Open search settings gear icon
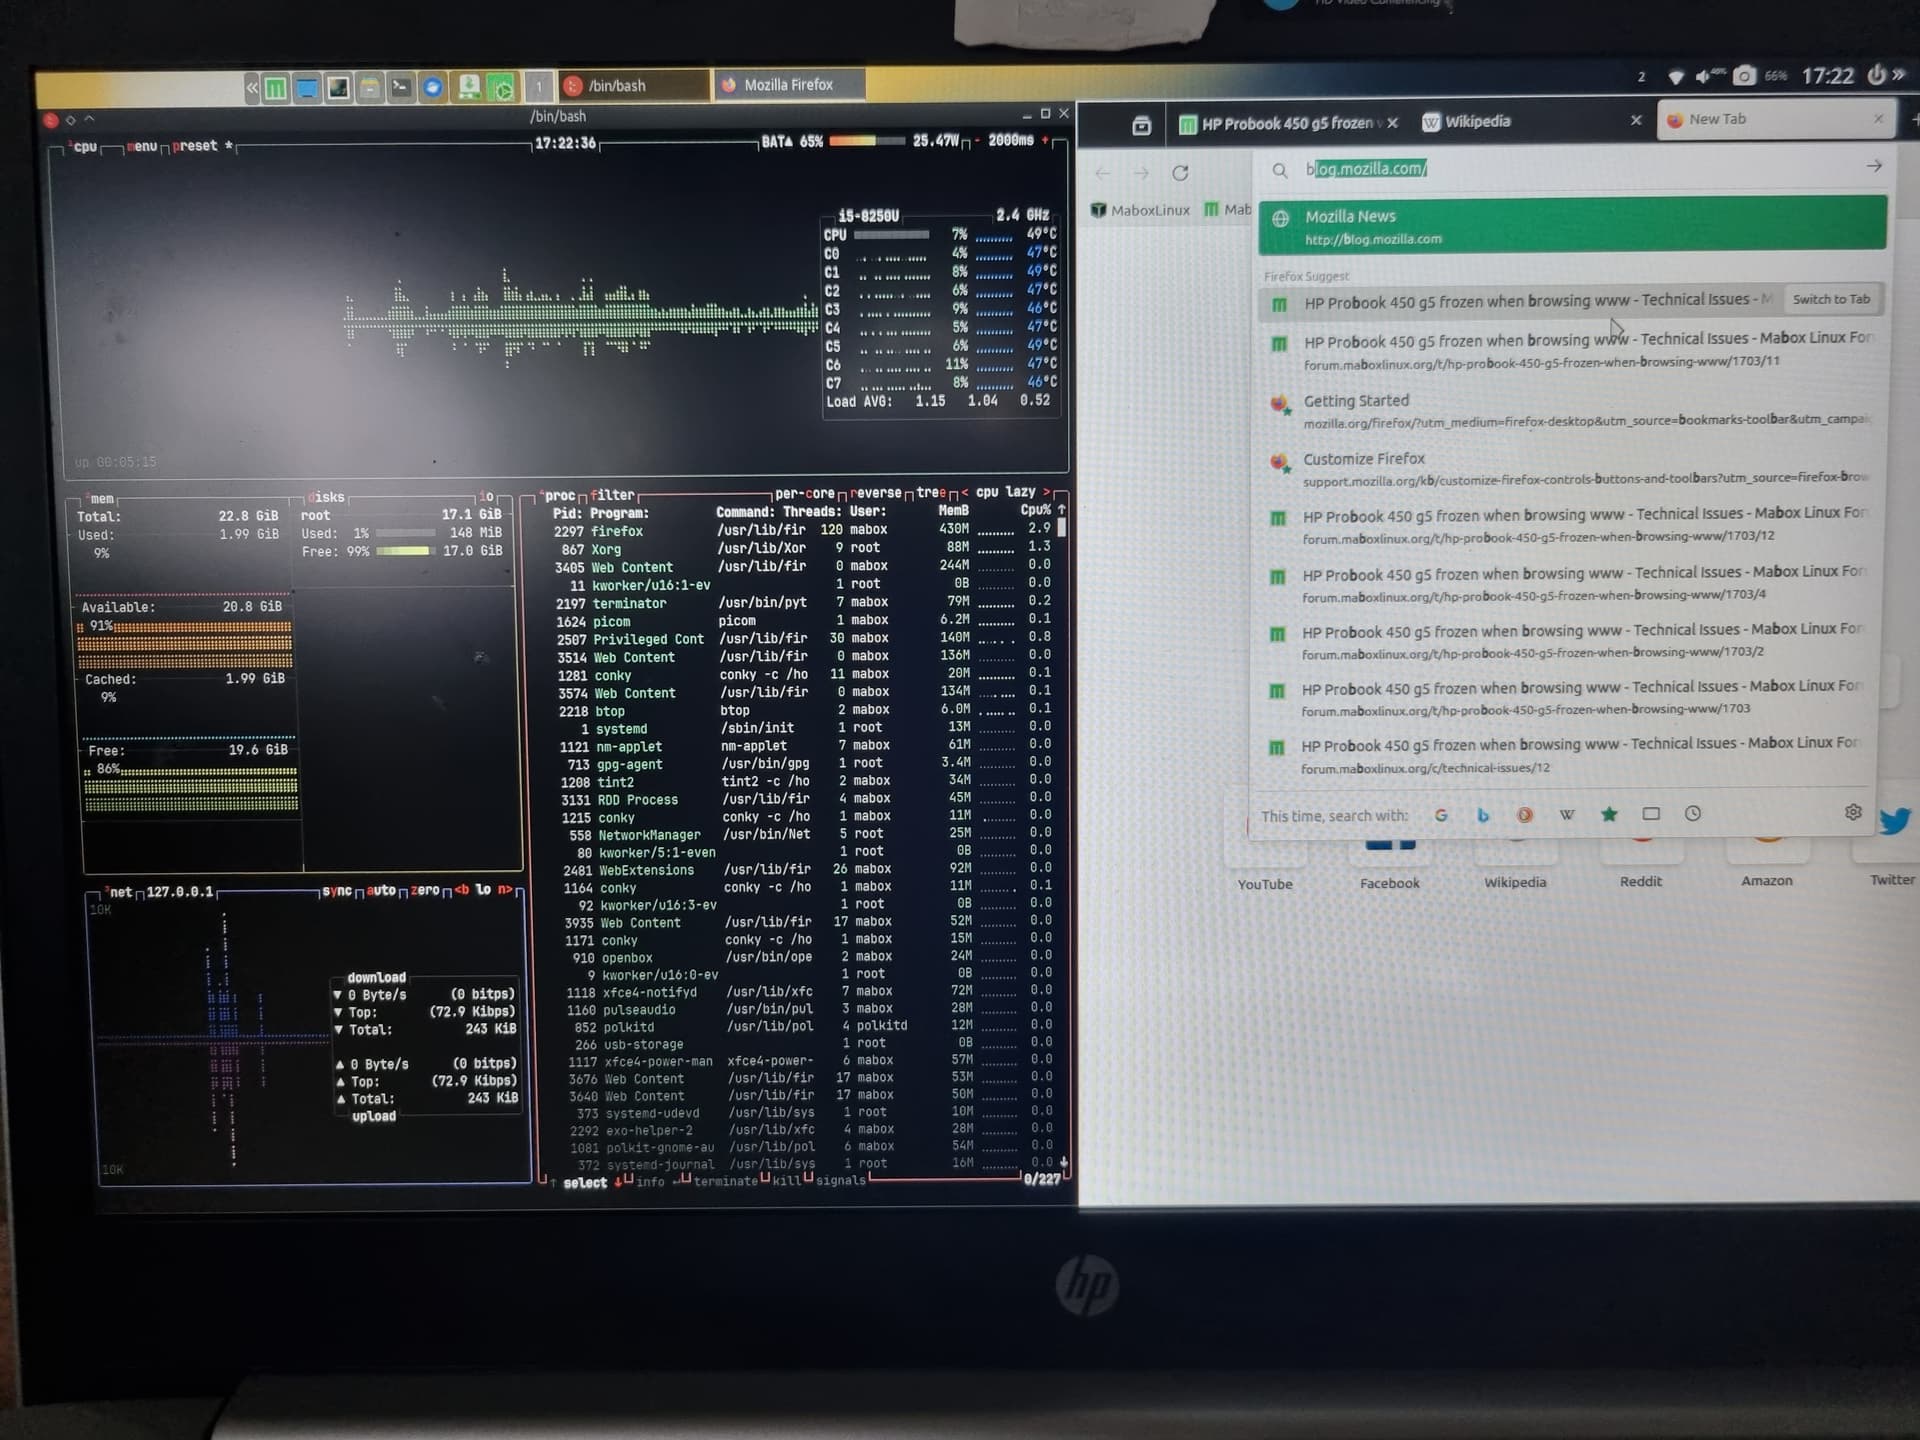The height and width of the screenshot is (1440, 1920). click(x=1853, y=812)
